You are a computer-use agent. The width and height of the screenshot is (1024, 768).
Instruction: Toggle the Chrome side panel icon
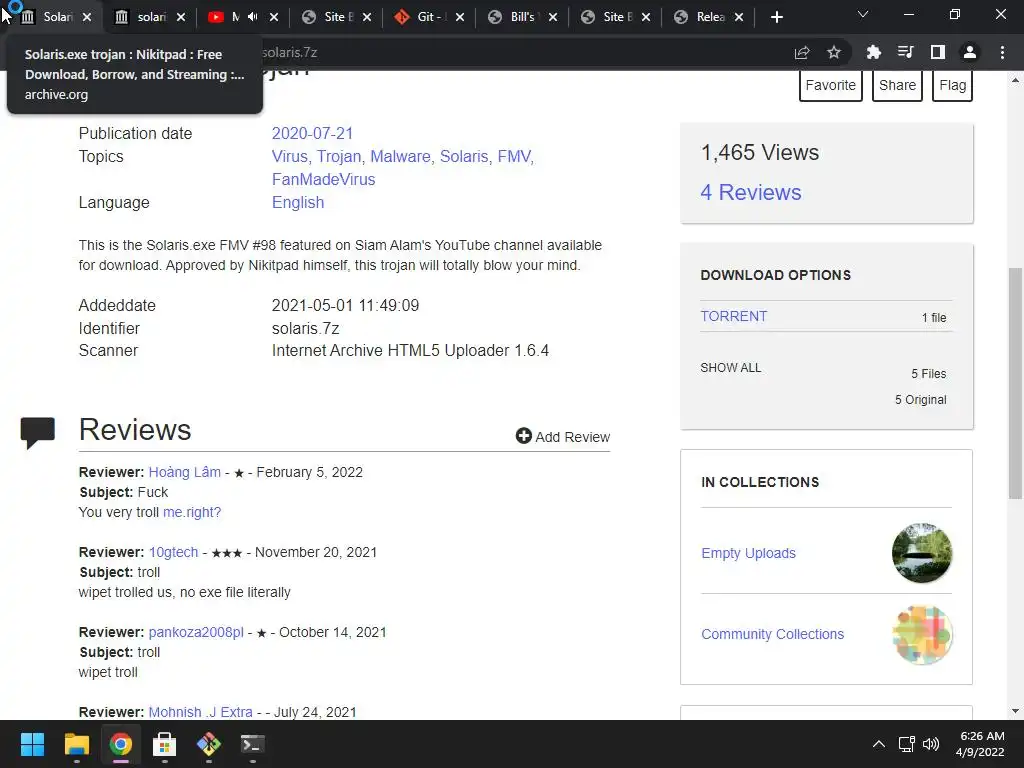[x=938, y=52]
